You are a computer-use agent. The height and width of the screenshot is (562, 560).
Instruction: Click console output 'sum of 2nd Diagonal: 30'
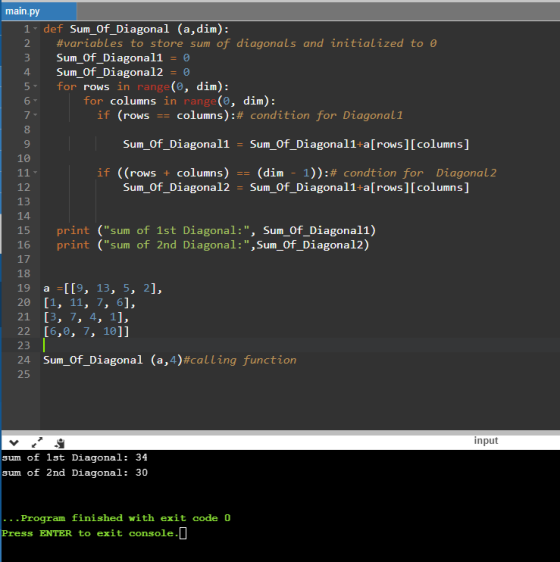click(x=75, y=473)
